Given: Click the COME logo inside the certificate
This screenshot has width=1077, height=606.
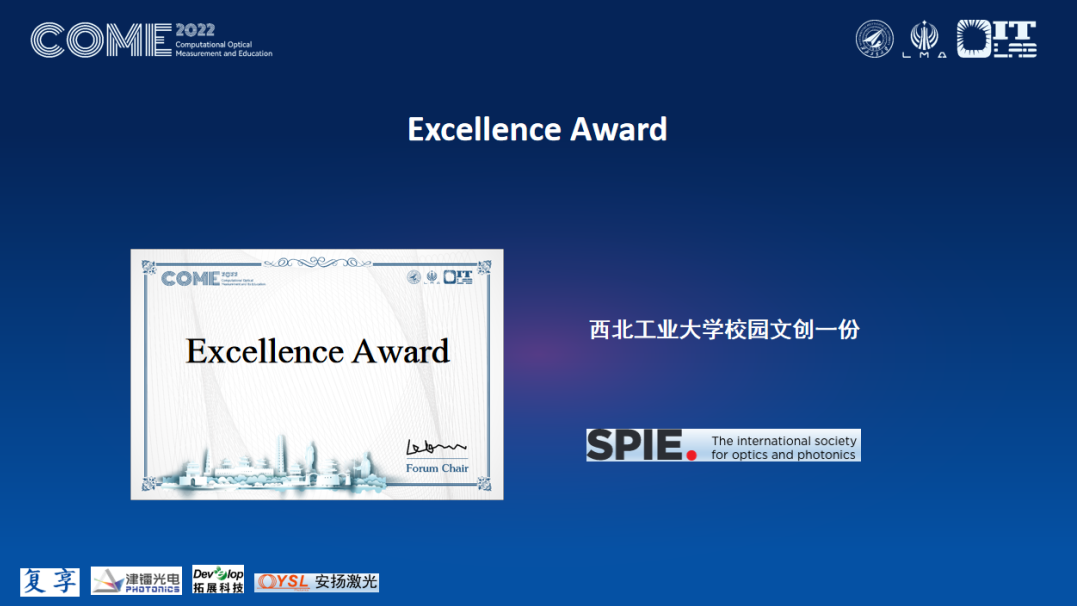Looking at the screenshot, I should [x=213, y=278].
